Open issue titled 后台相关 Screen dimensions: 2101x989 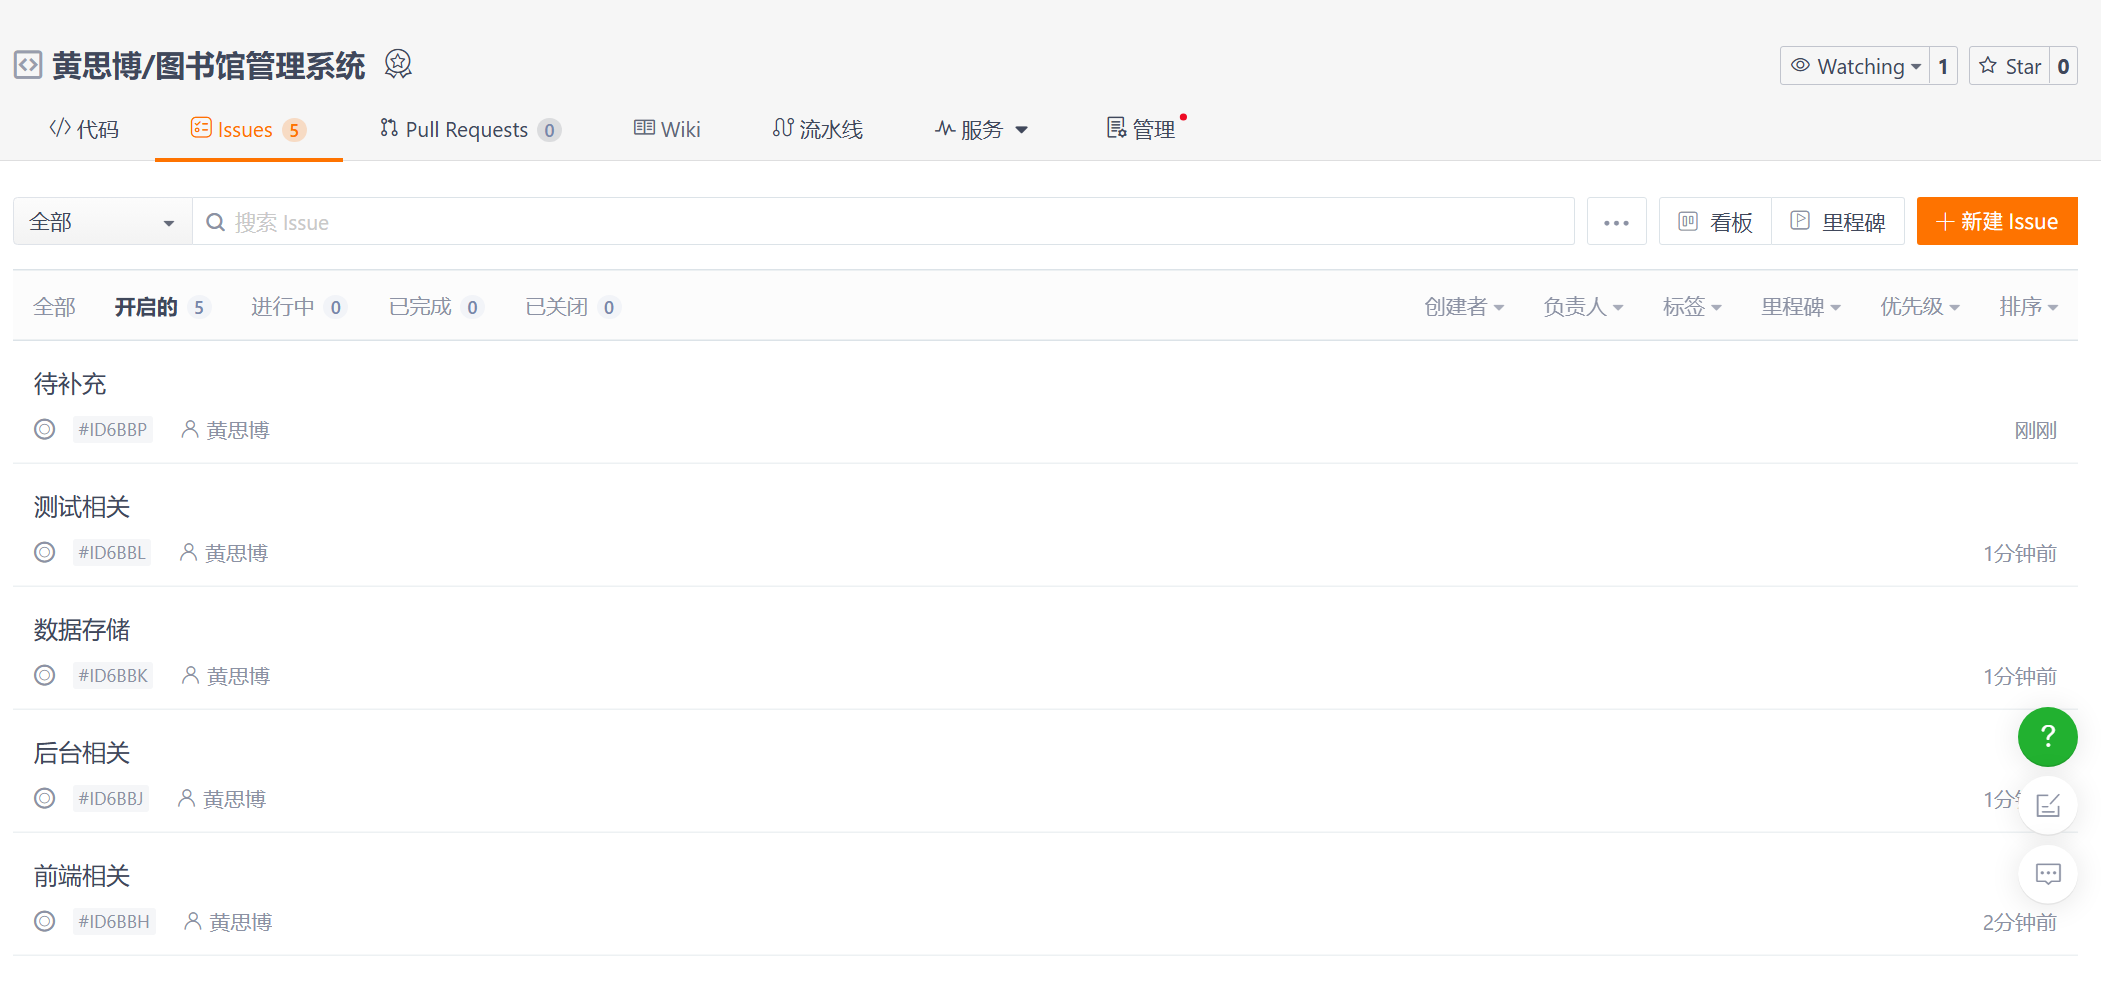click(x=82, y=753)
